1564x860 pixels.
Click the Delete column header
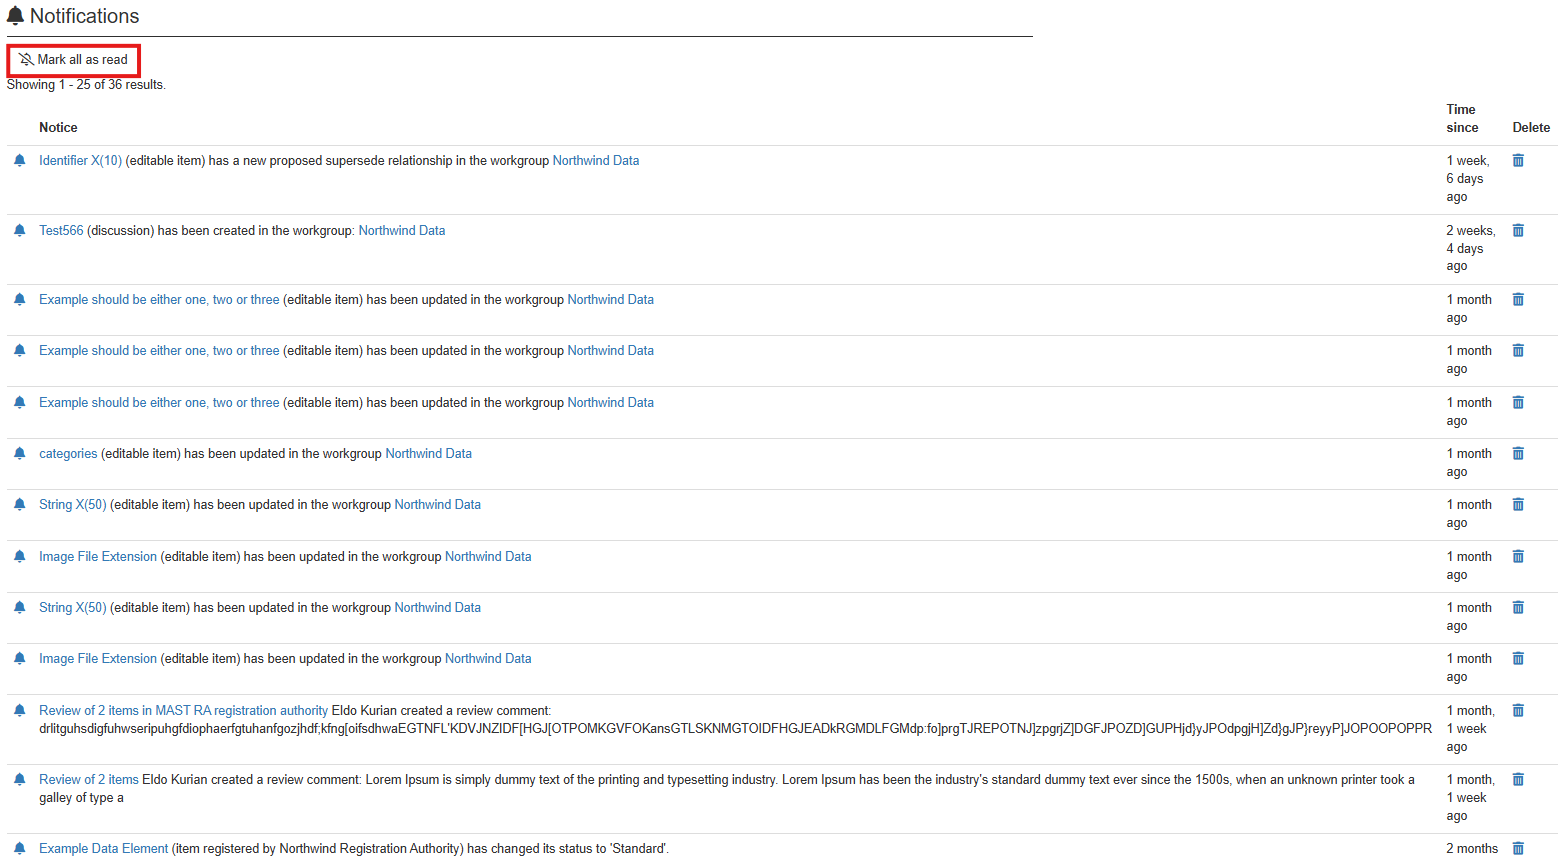(x=1530, y=128)
